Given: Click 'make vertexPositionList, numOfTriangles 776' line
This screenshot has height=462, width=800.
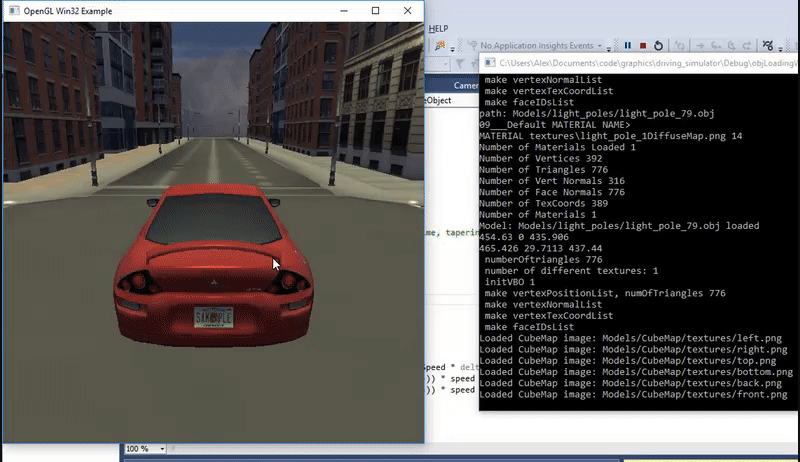Looking at the screenshot, I should (605, 293).
